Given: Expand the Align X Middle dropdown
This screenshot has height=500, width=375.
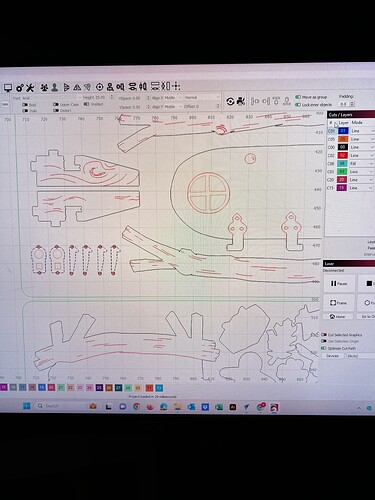Looking at the screenshot, I should tap(167, 98).
